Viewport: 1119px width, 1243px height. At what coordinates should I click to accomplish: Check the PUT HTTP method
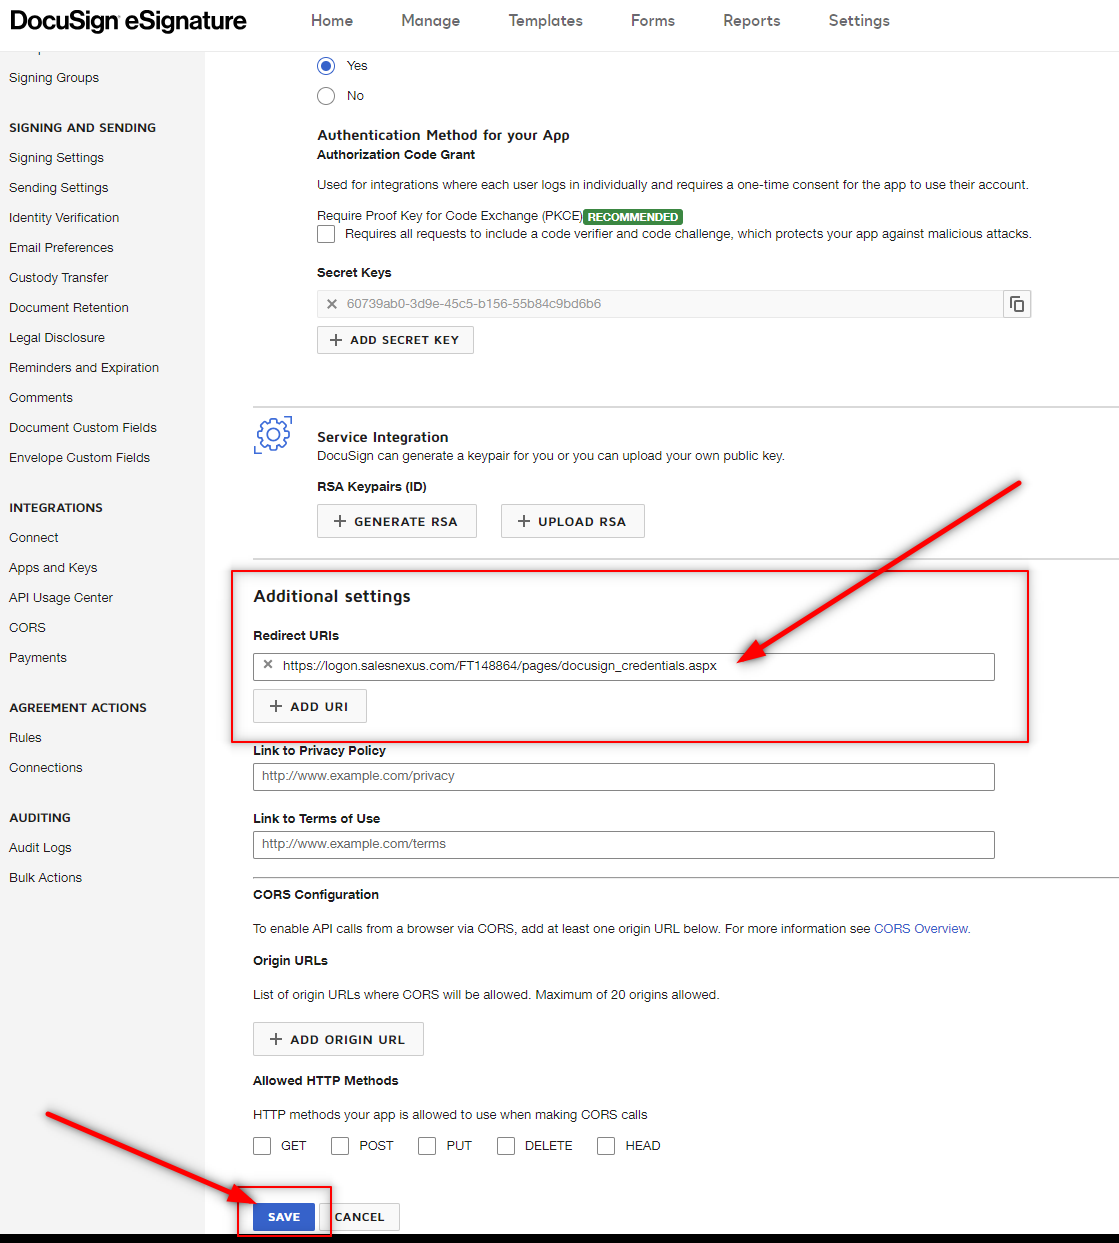point(427,1146)
